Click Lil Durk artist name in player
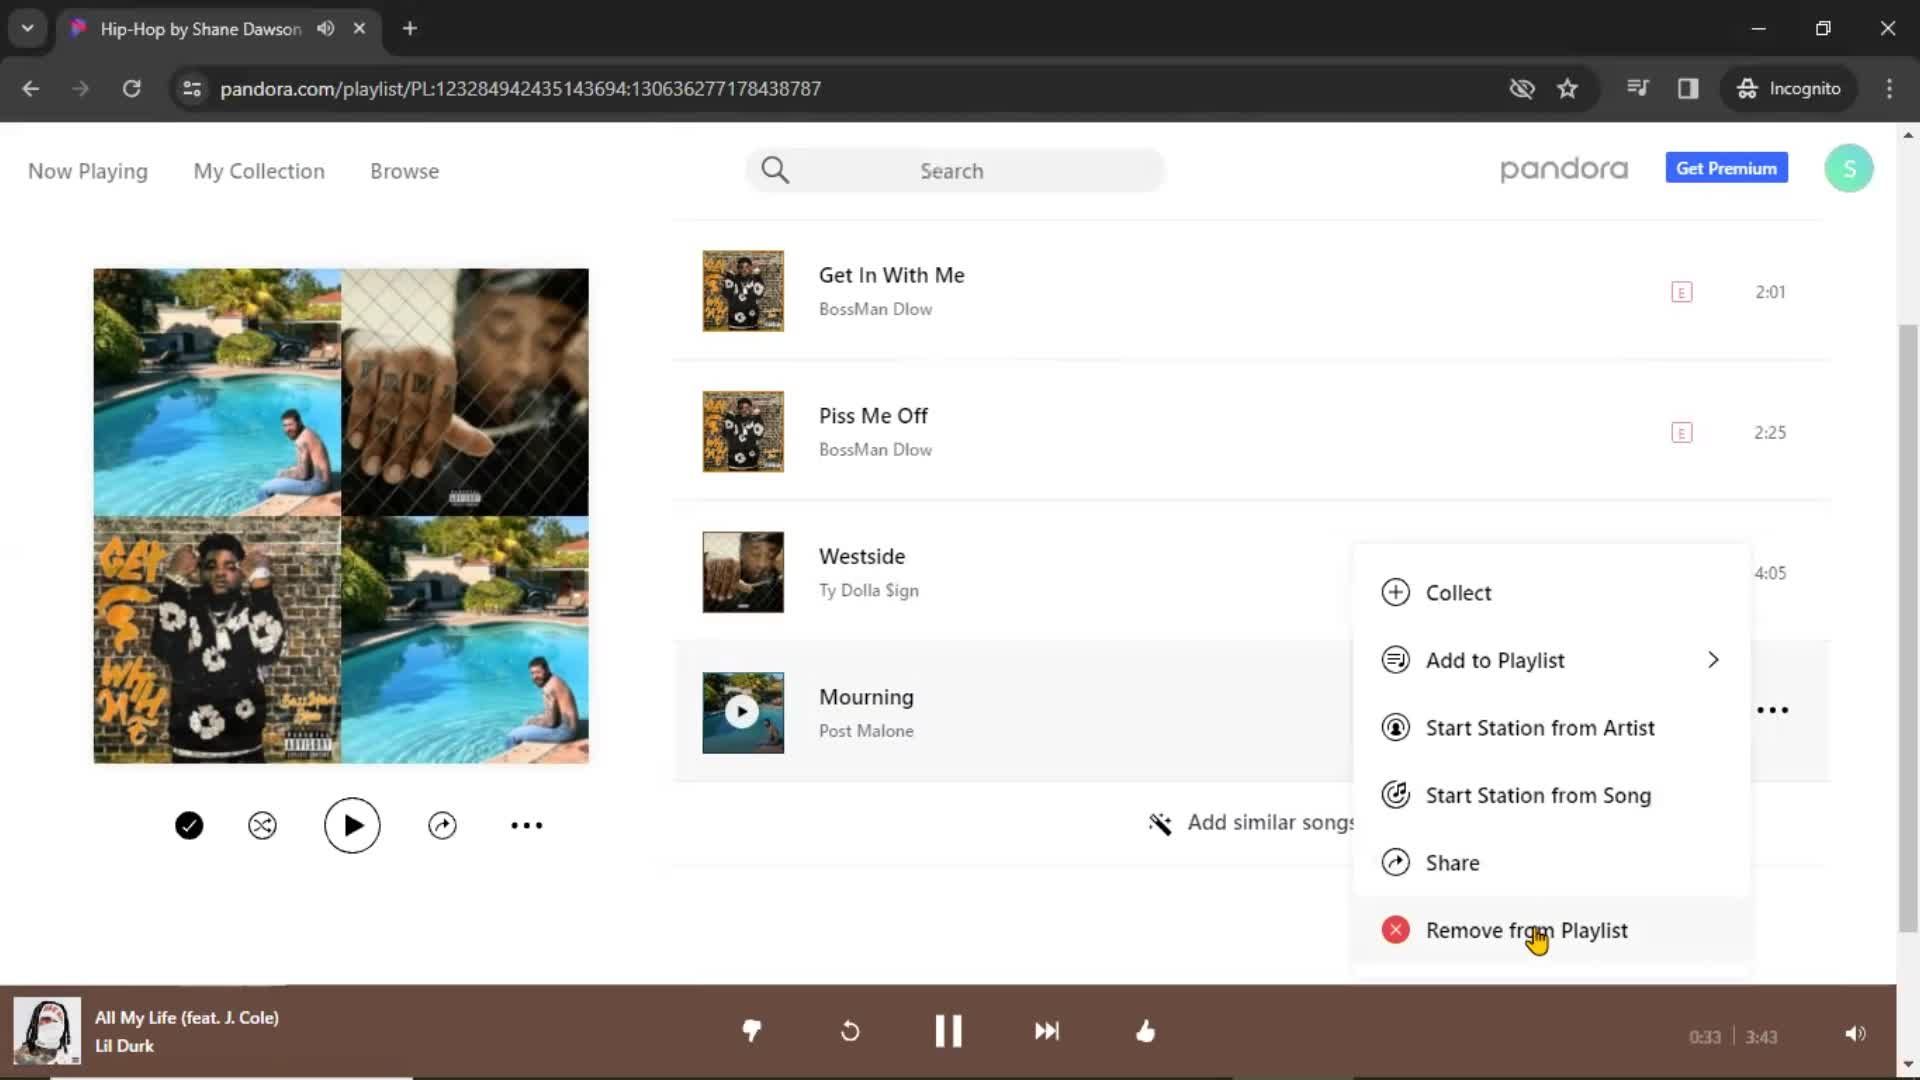Viewport: 1920px width, 1080px height. (124, 1046)
